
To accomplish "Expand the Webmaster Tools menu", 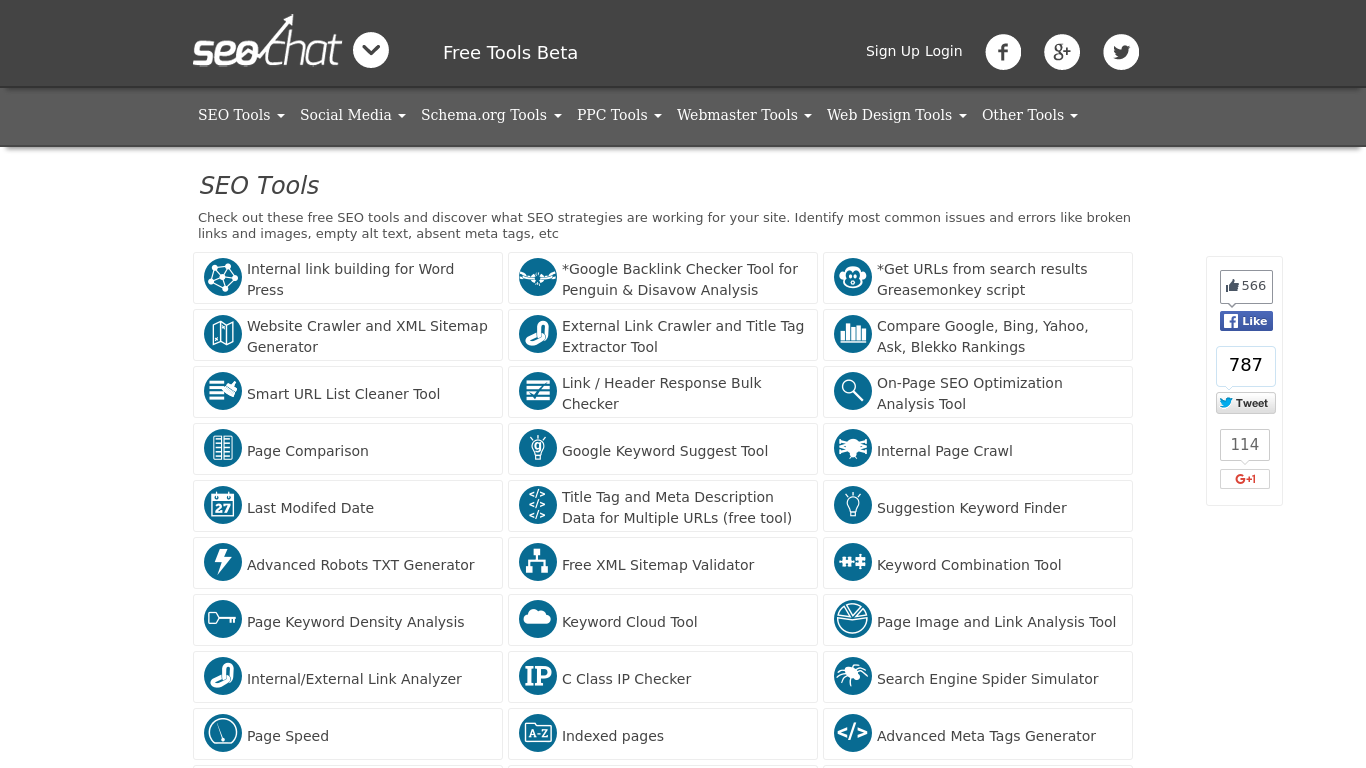I will tap(744, 115).
